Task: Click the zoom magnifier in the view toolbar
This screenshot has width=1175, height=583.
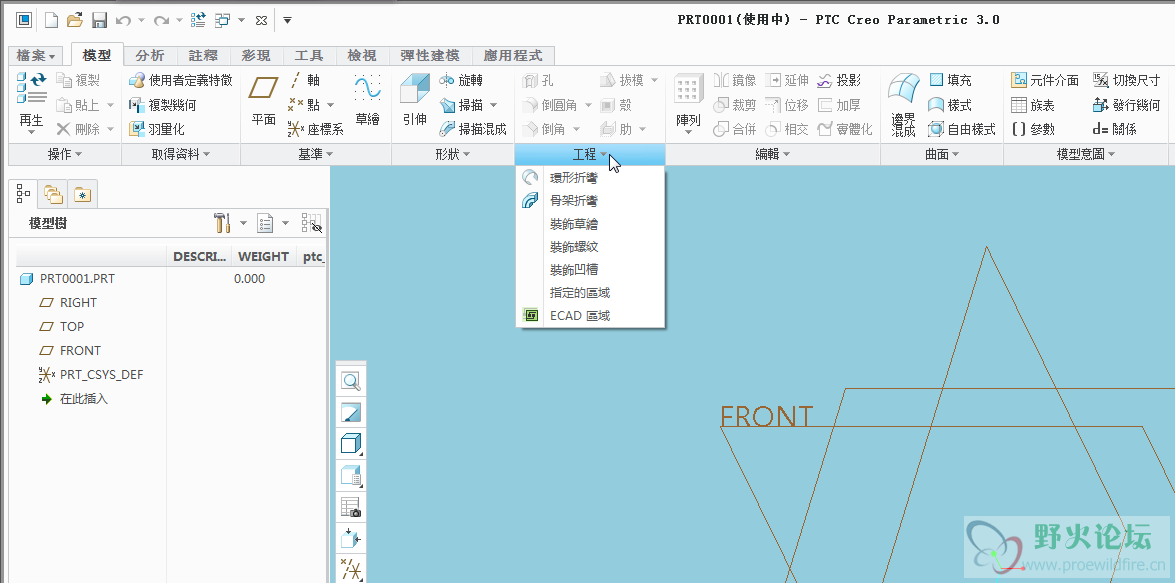Action: pos(351,381)
